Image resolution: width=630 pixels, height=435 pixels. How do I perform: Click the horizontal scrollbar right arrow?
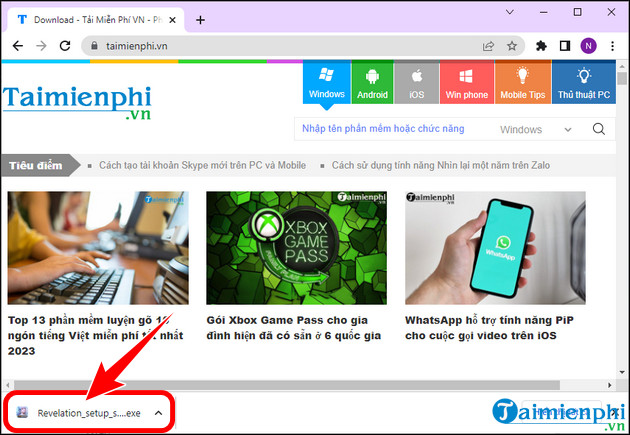(610, 385)
